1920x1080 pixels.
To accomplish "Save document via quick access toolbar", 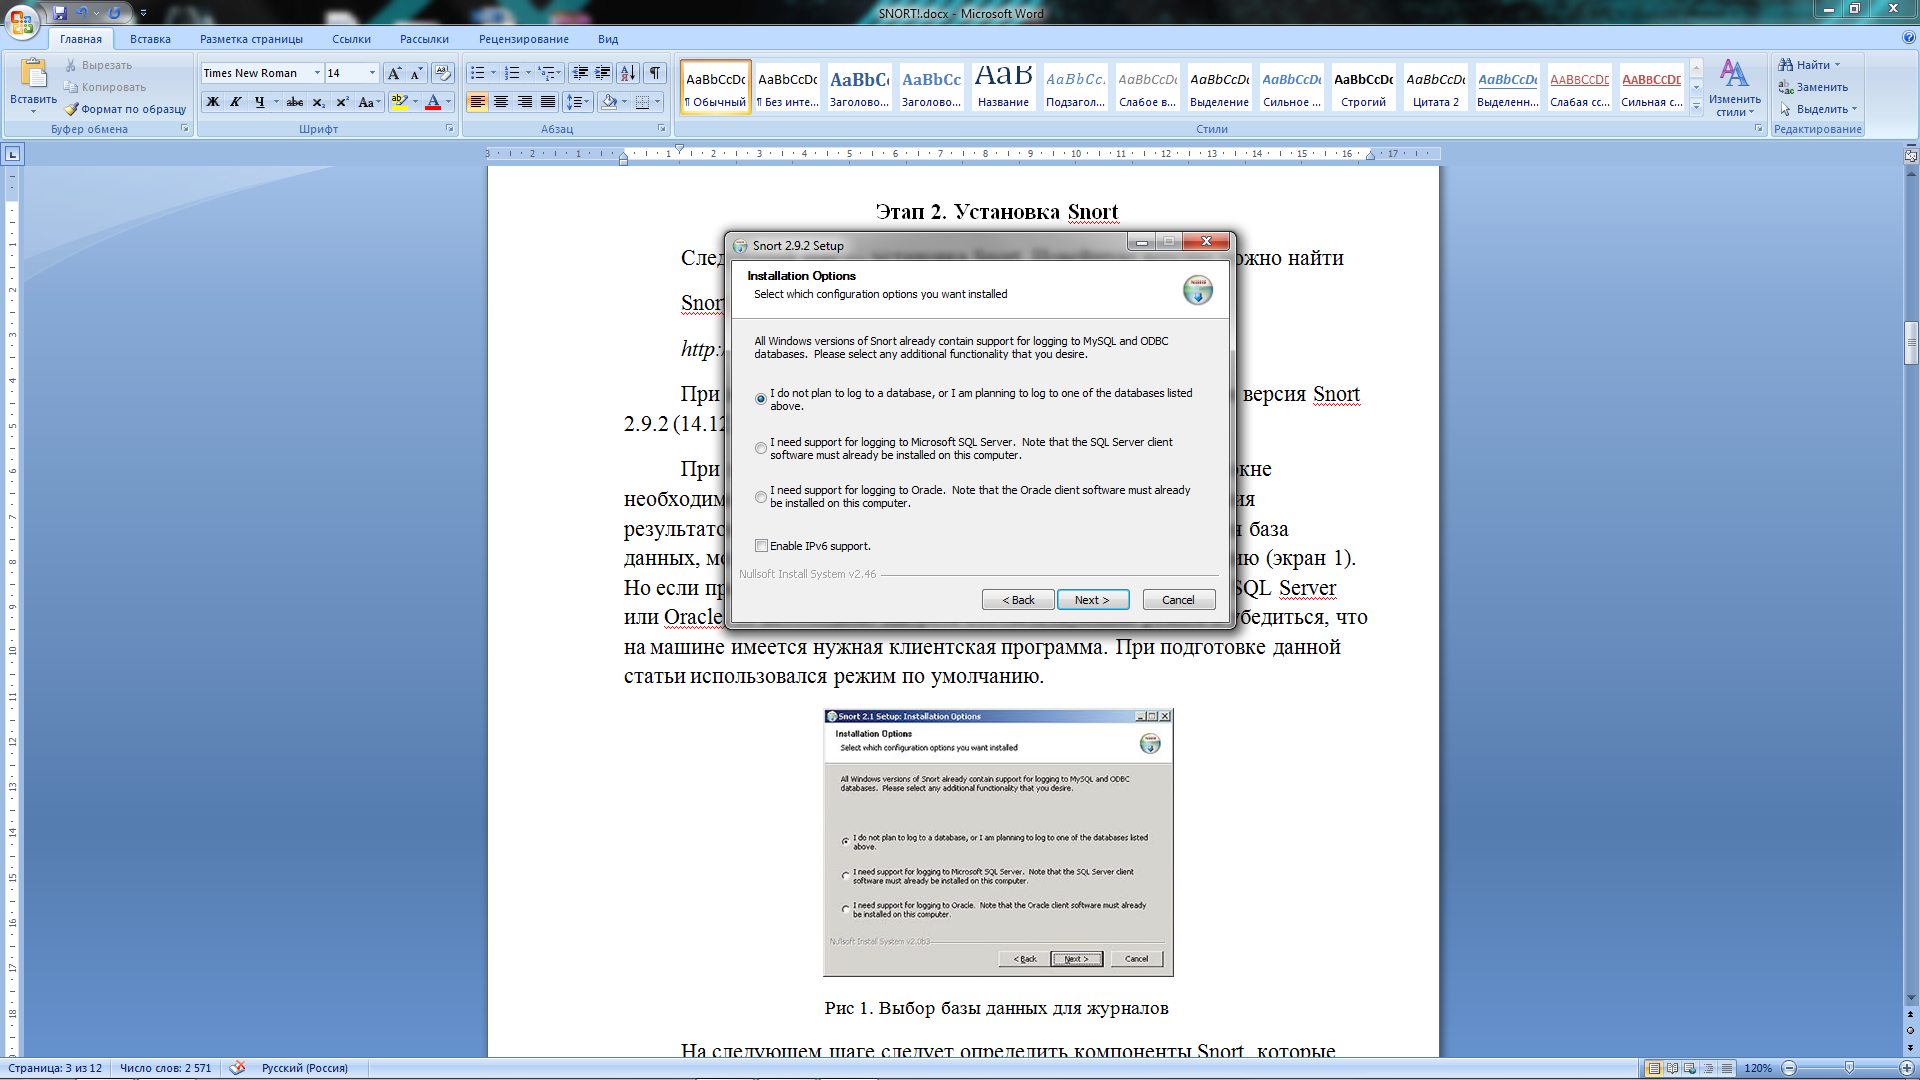I will (x=60, y=13).
